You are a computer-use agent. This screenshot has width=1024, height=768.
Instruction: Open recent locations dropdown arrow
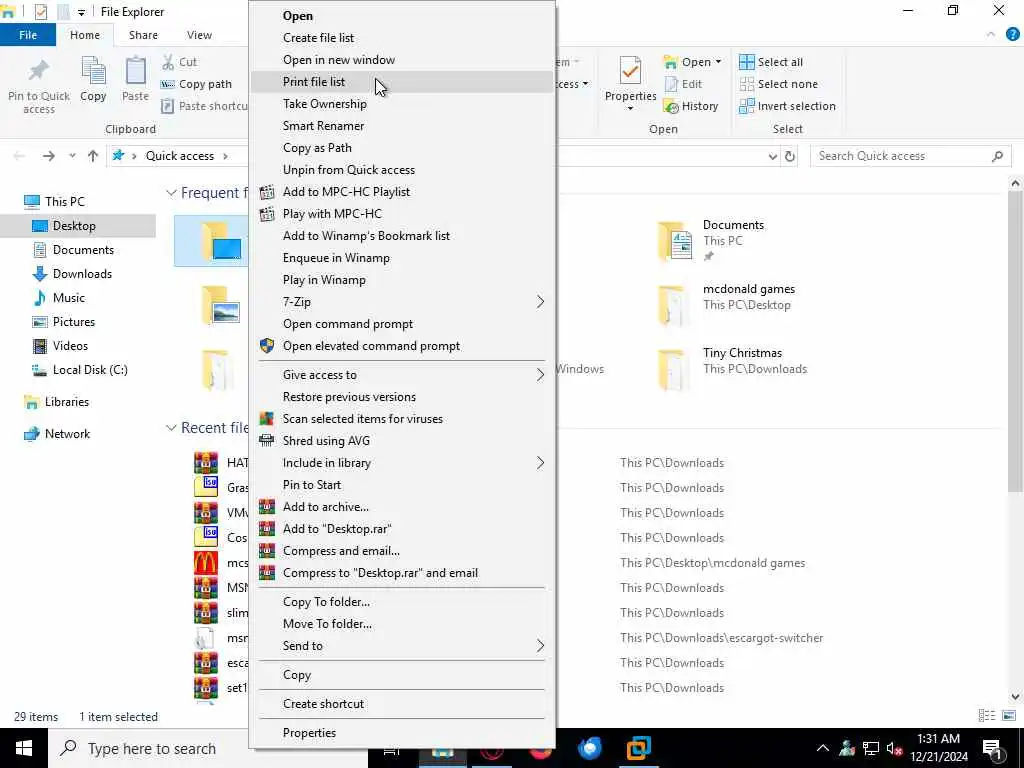[x=72, y=156]
